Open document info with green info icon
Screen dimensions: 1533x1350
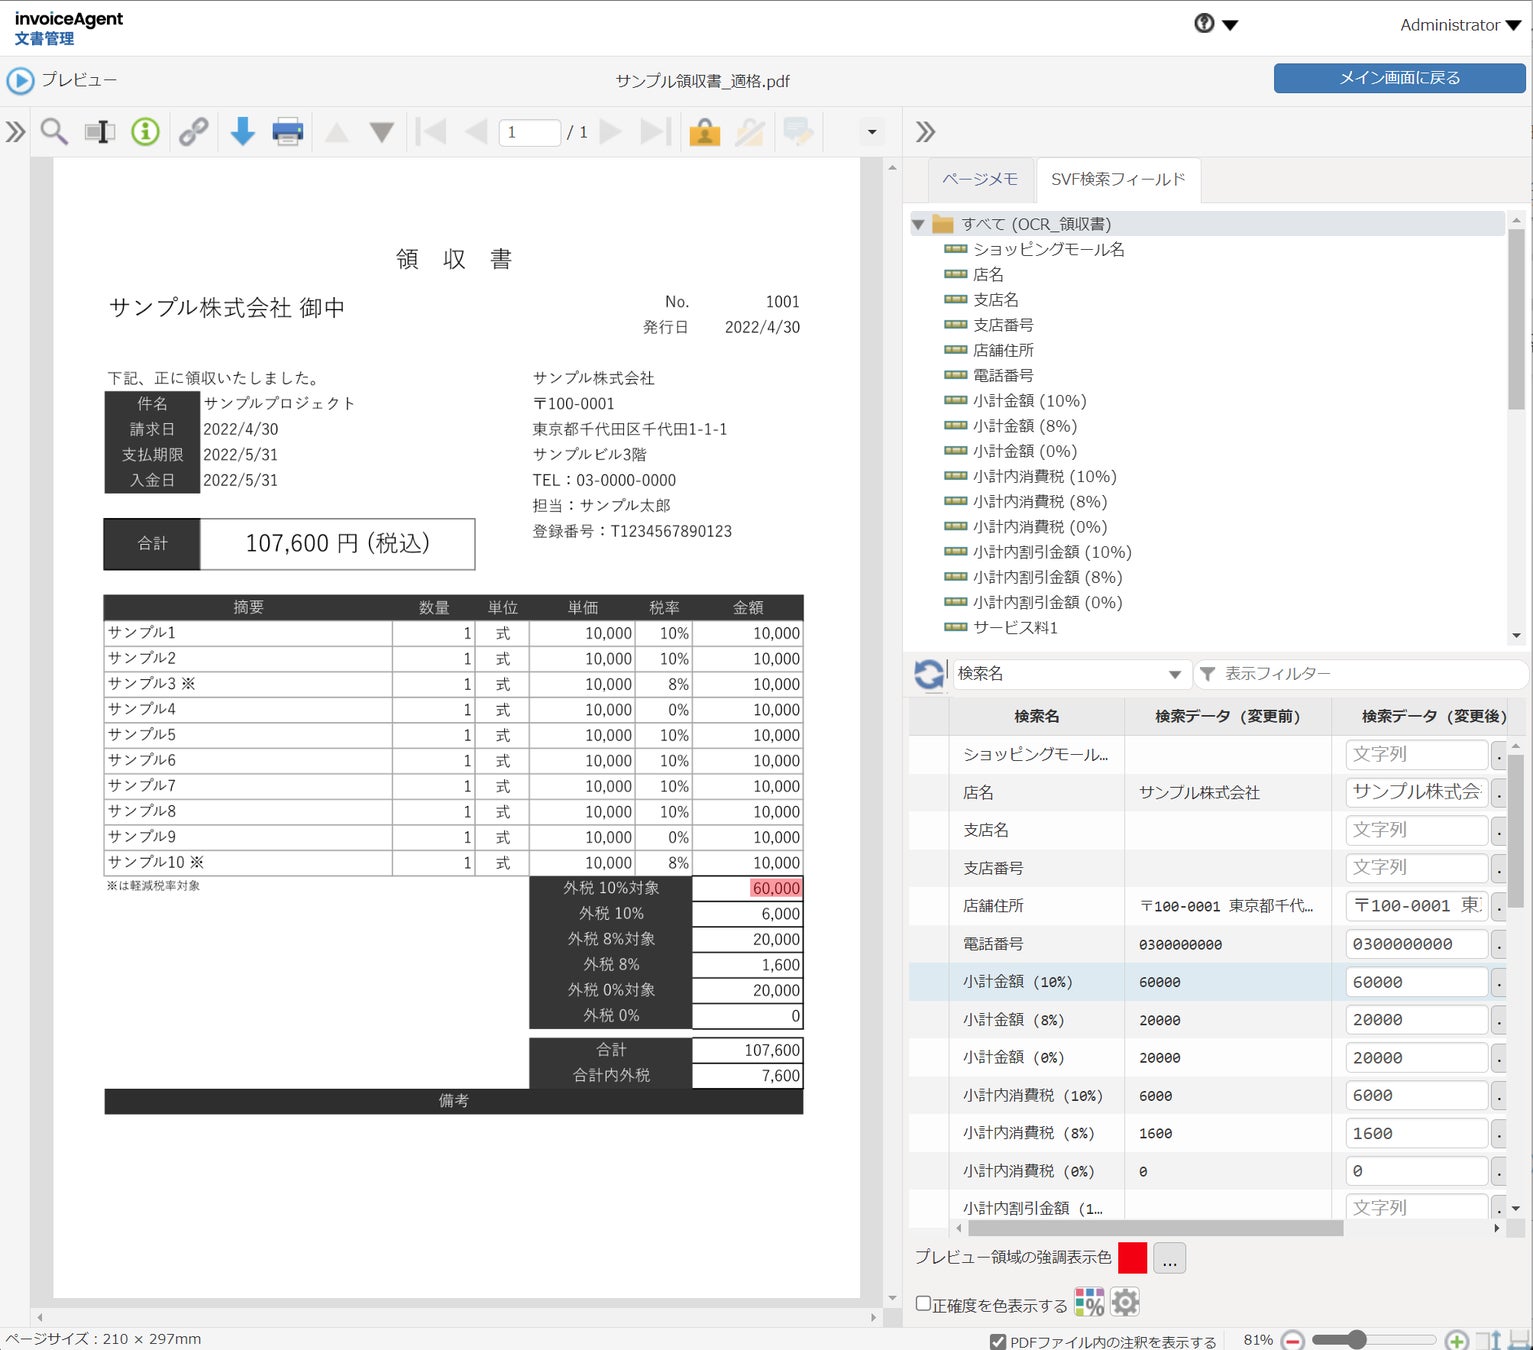(146, 131)
